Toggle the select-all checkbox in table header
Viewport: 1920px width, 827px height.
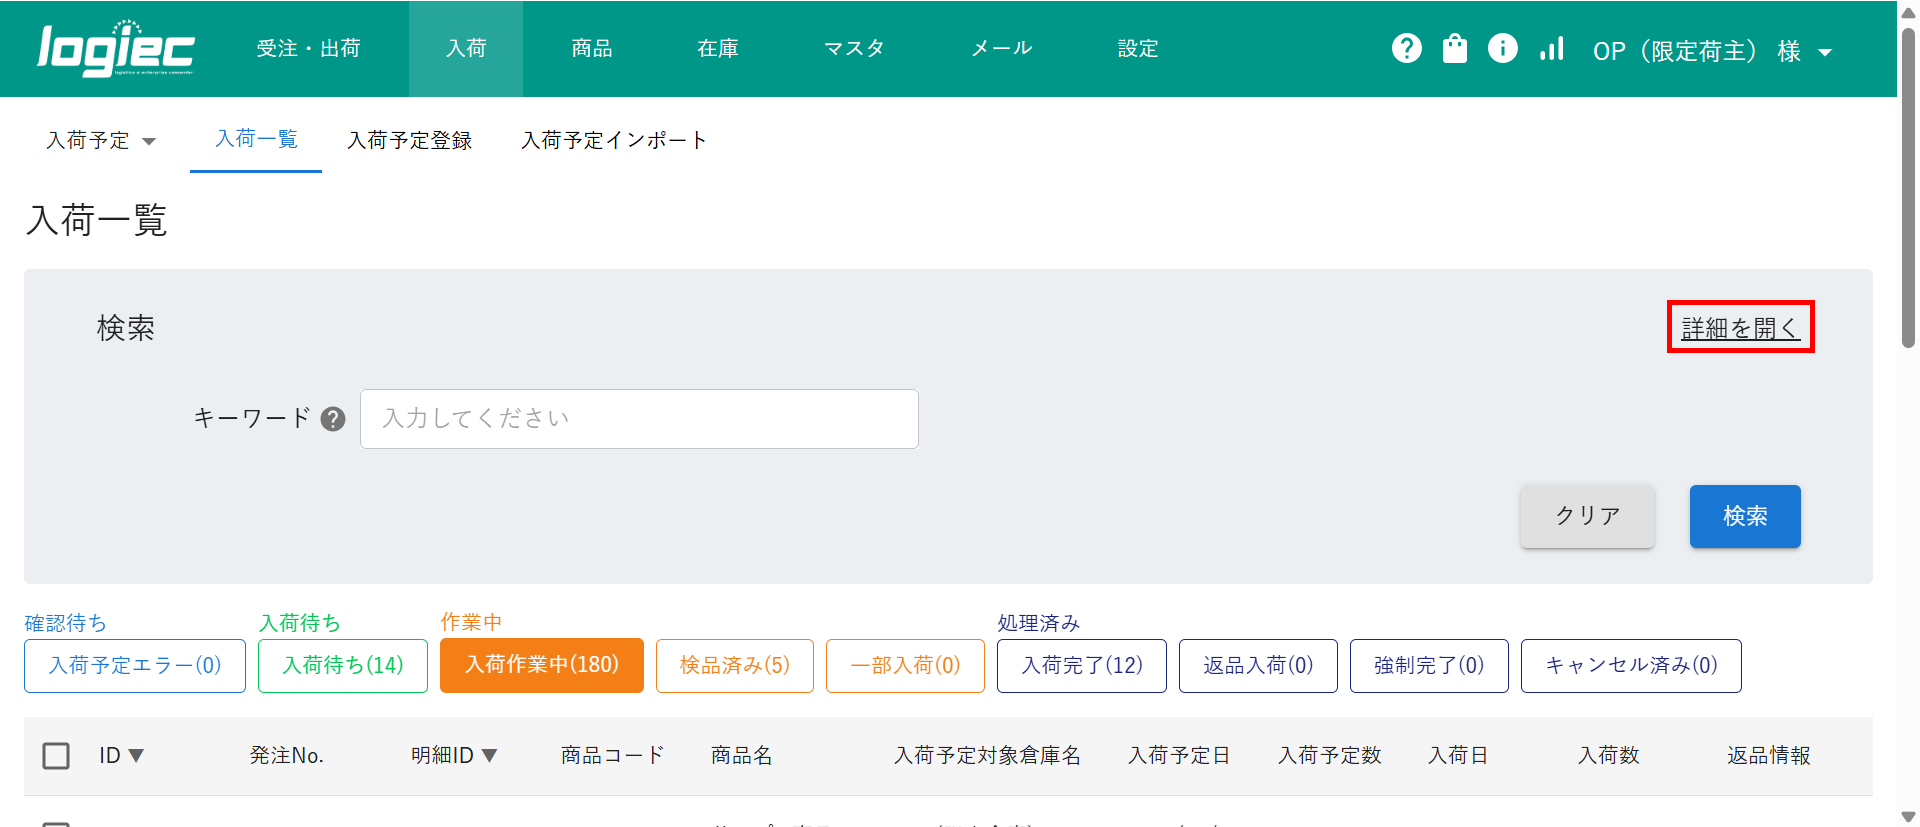(56, 756)
